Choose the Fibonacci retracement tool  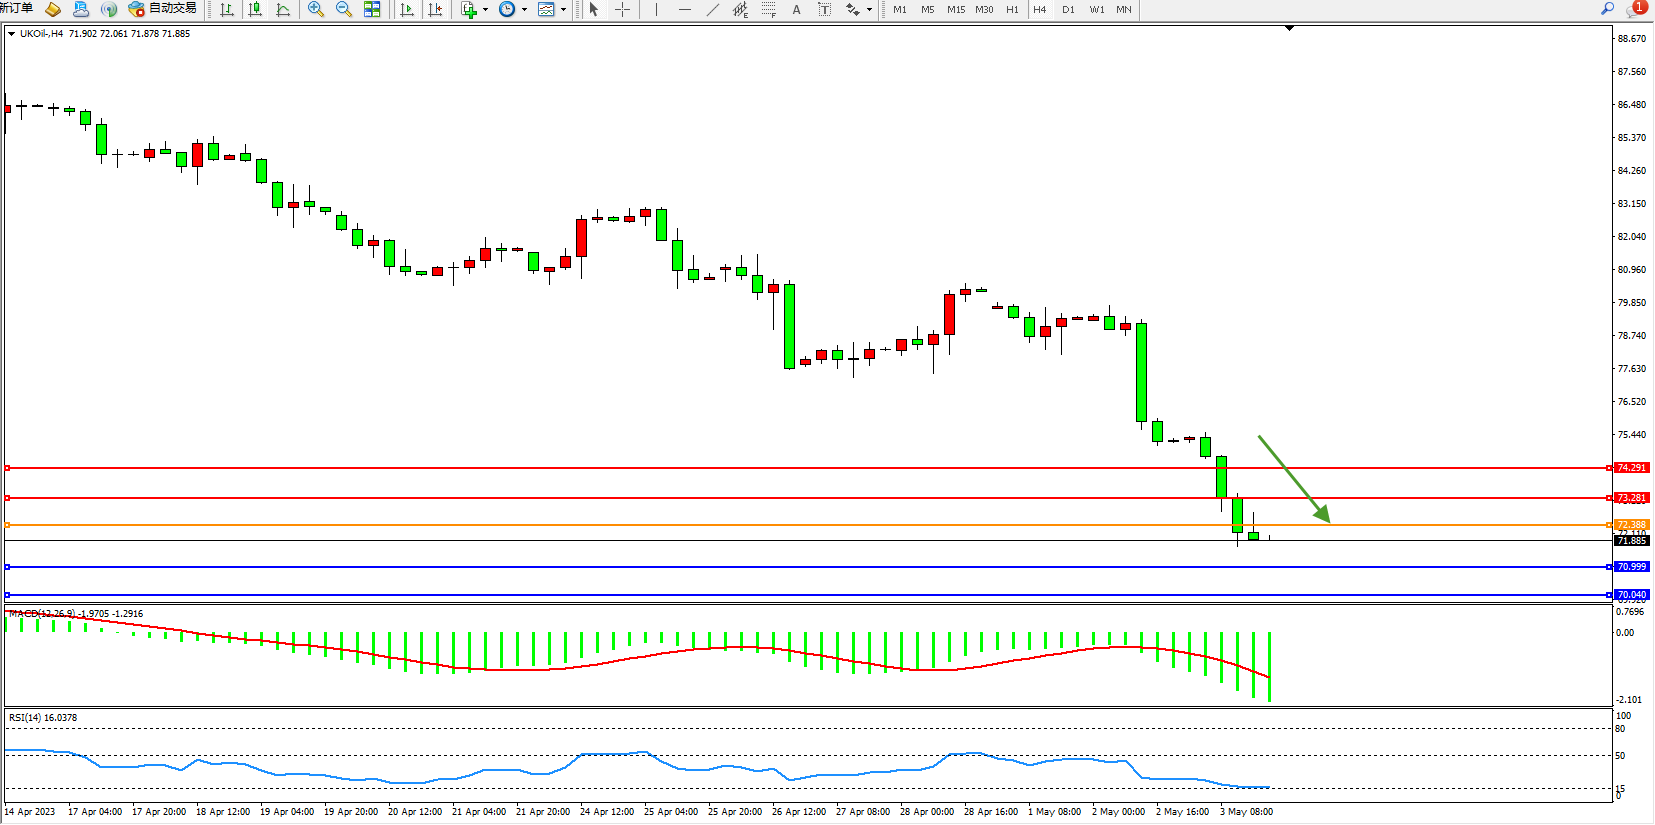(x=768, y=9)
